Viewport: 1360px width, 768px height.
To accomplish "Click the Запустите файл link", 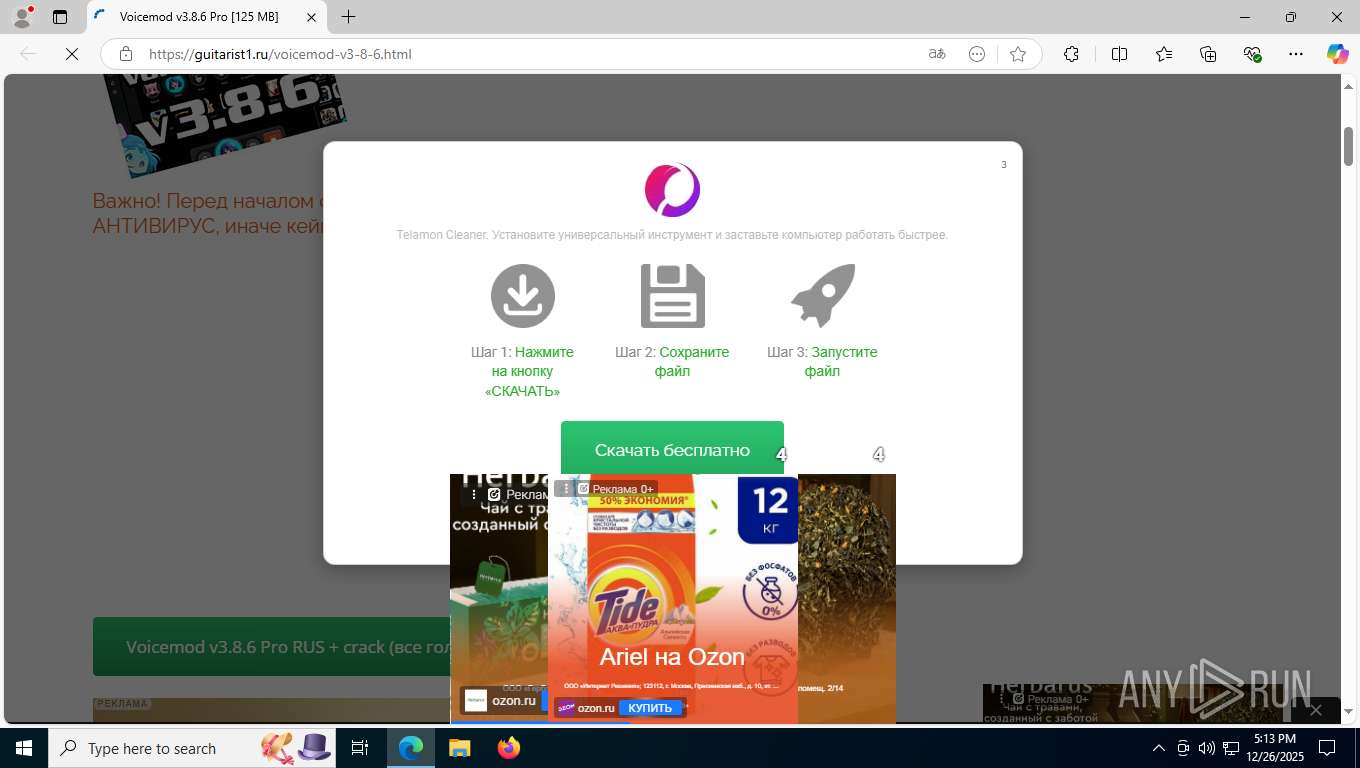I will 843,361.
